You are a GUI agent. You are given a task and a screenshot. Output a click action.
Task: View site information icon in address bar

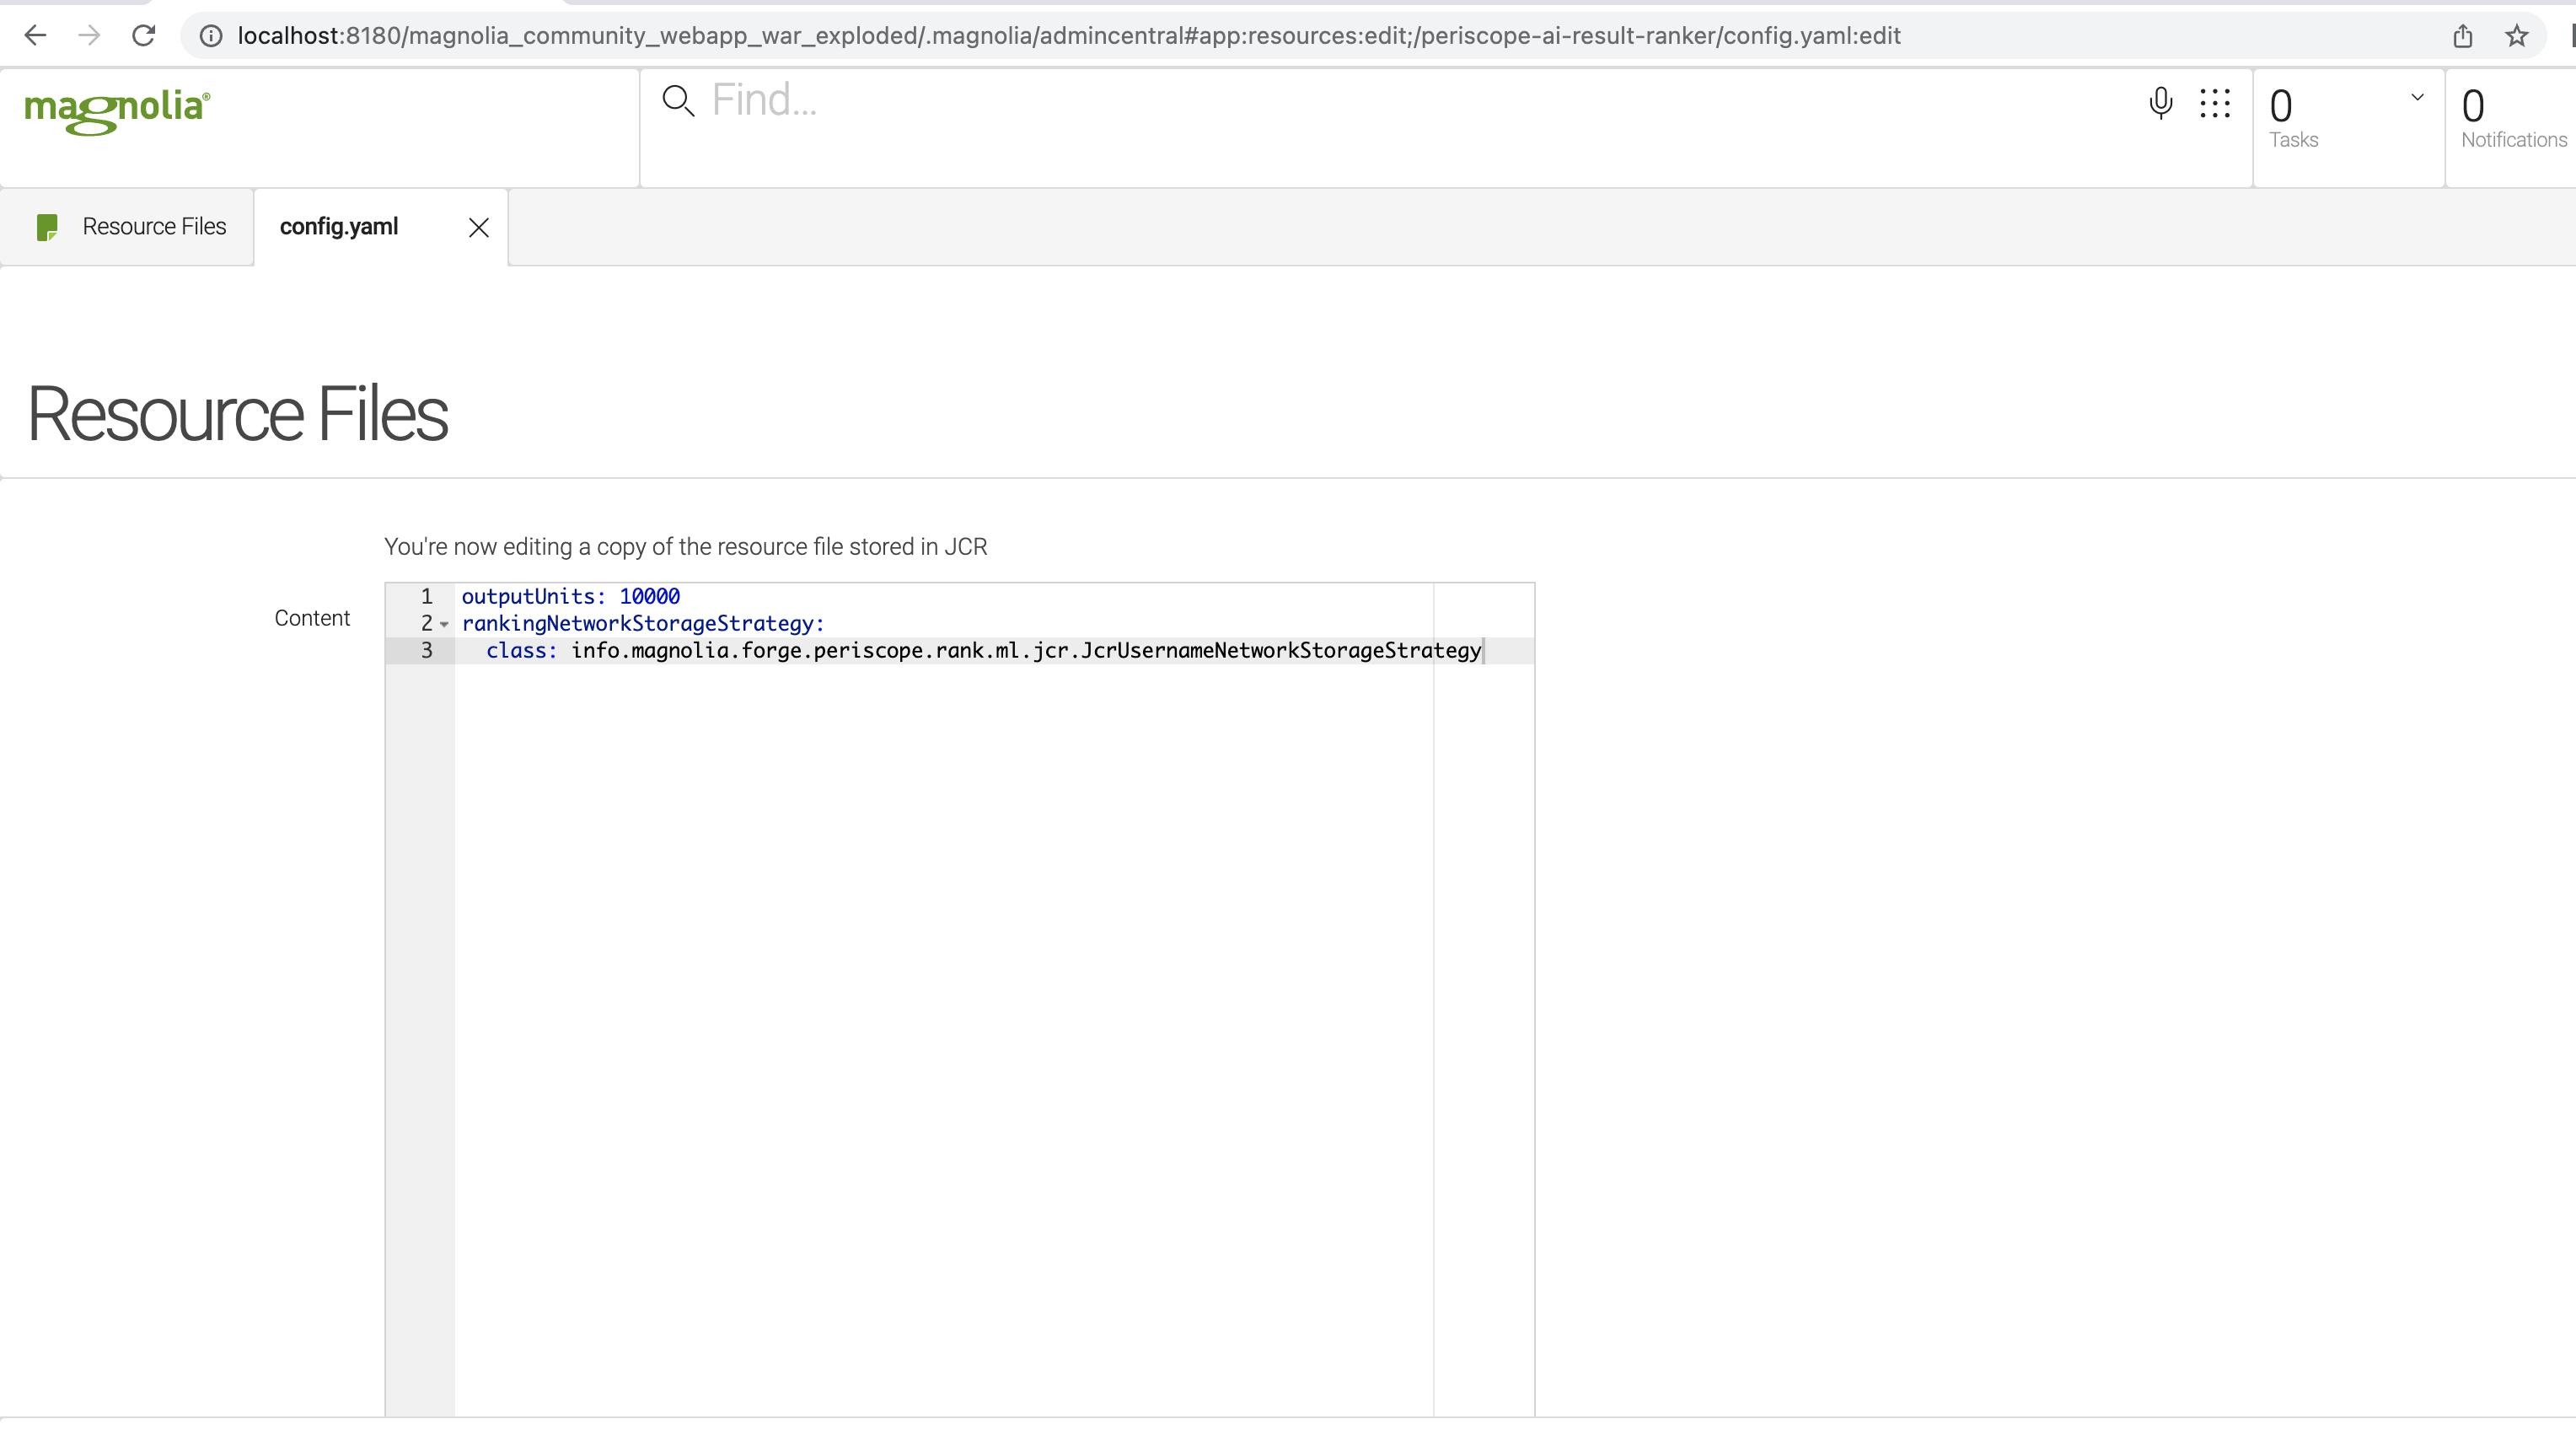[x=211, y=36]
